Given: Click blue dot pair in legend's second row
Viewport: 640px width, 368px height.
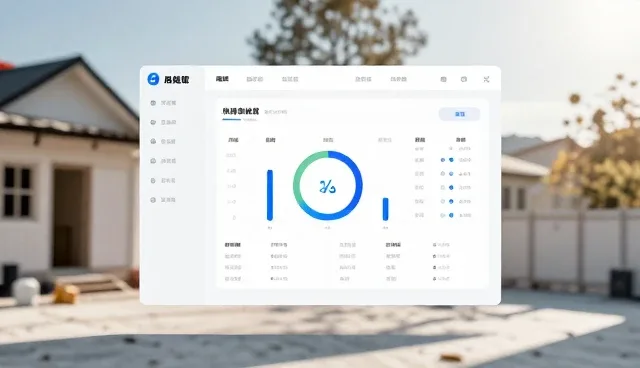Looking at the screenshot, I should (x=447, y=160).
